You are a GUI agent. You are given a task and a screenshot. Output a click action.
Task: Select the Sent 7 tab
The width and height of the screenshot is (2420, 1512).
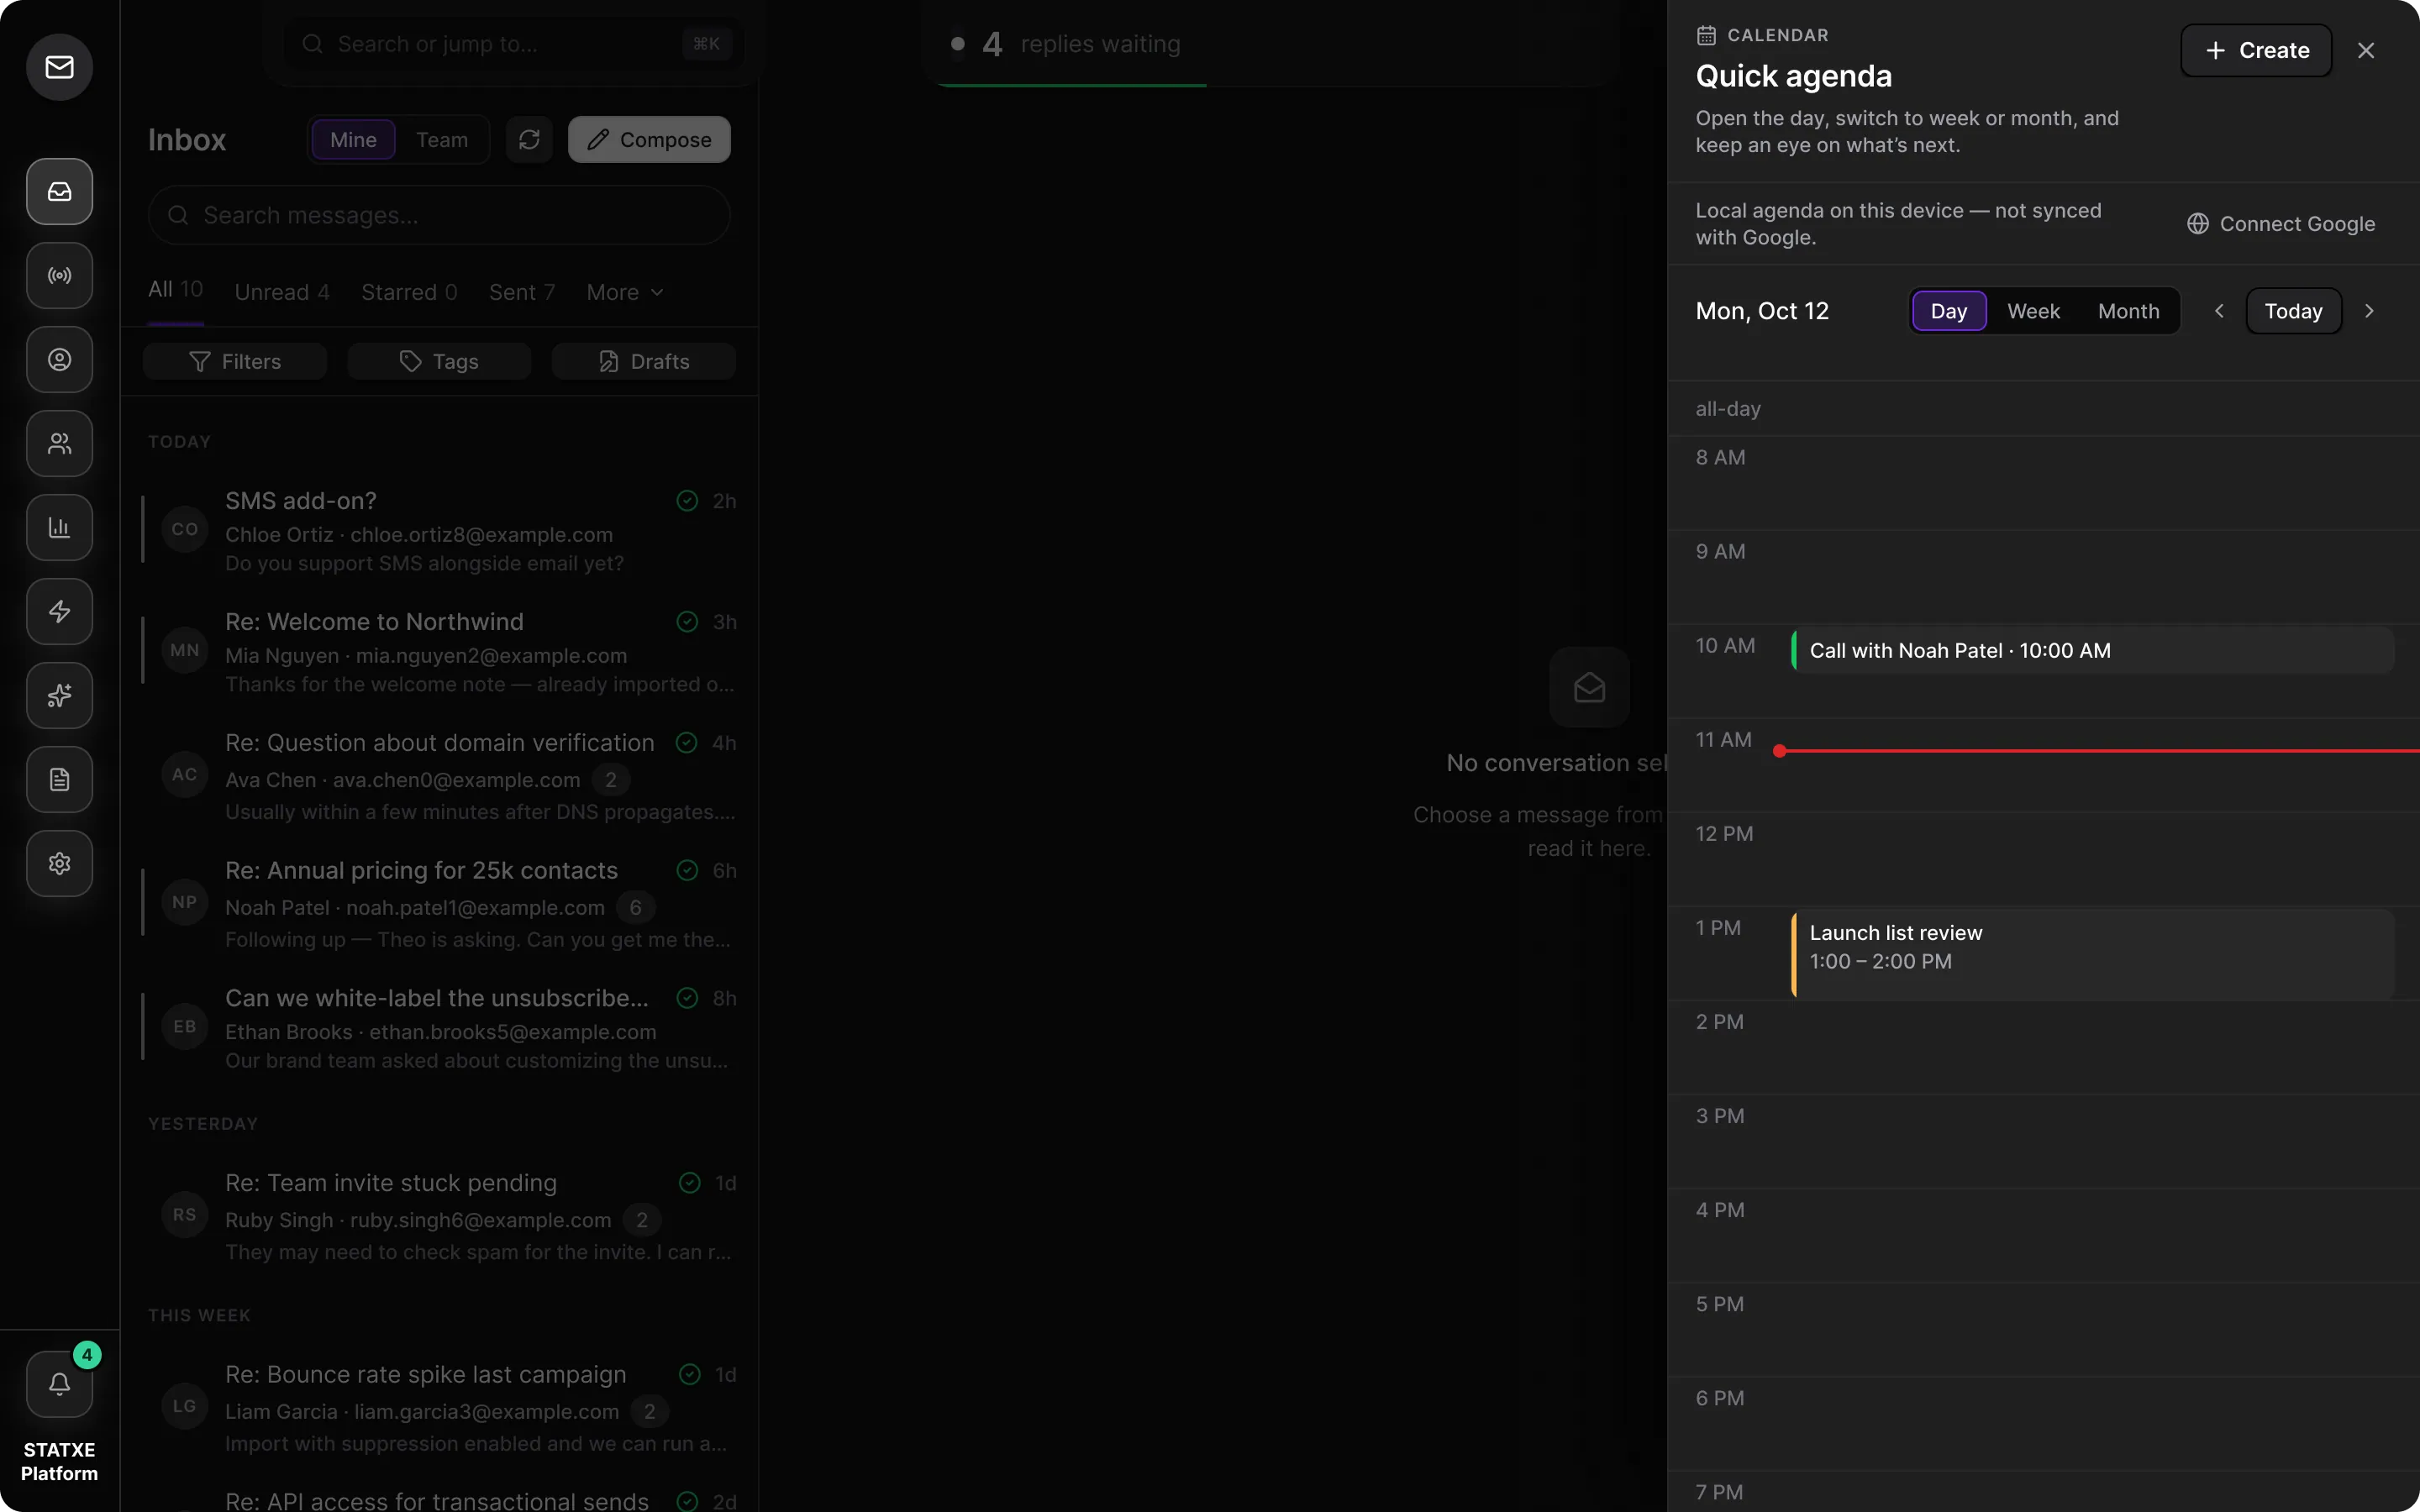(522, 292)
